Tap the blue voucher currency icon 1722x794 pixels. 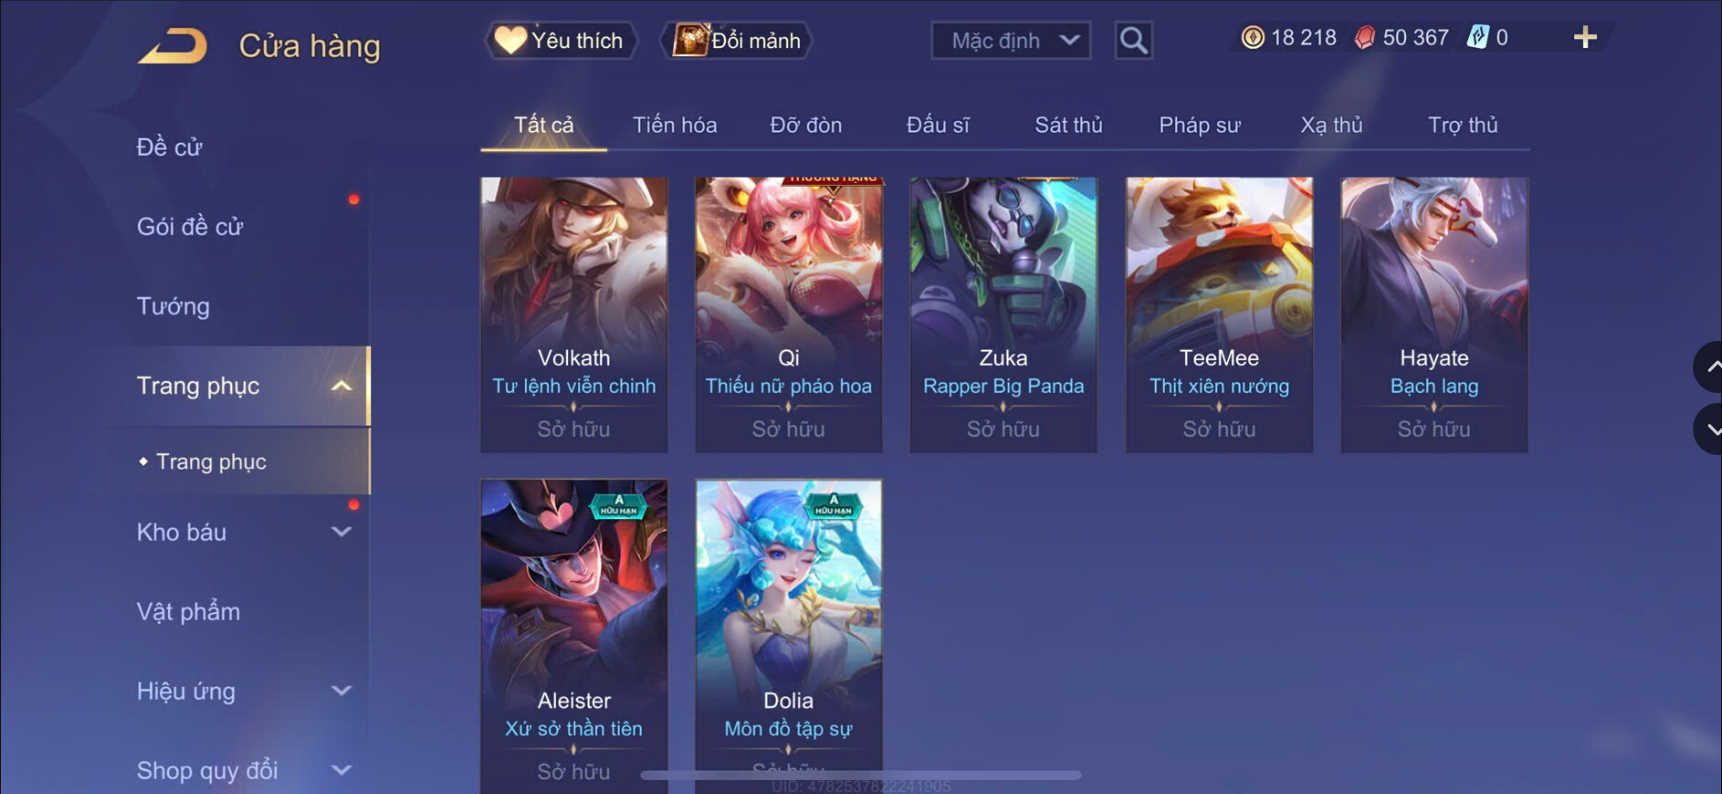pos(1477,38)
